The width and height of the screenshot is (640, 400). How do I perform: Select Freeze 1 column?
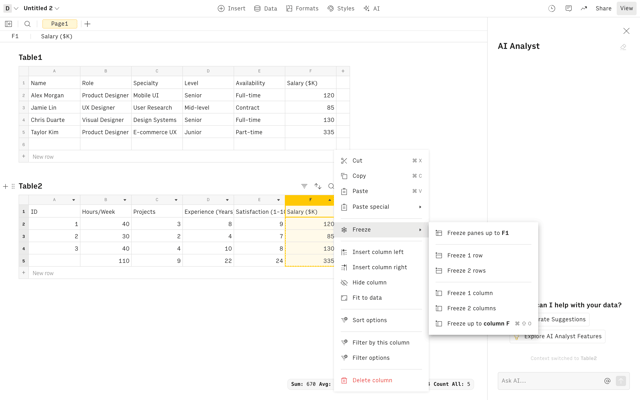pyautogui.click(x=483, y=293)
